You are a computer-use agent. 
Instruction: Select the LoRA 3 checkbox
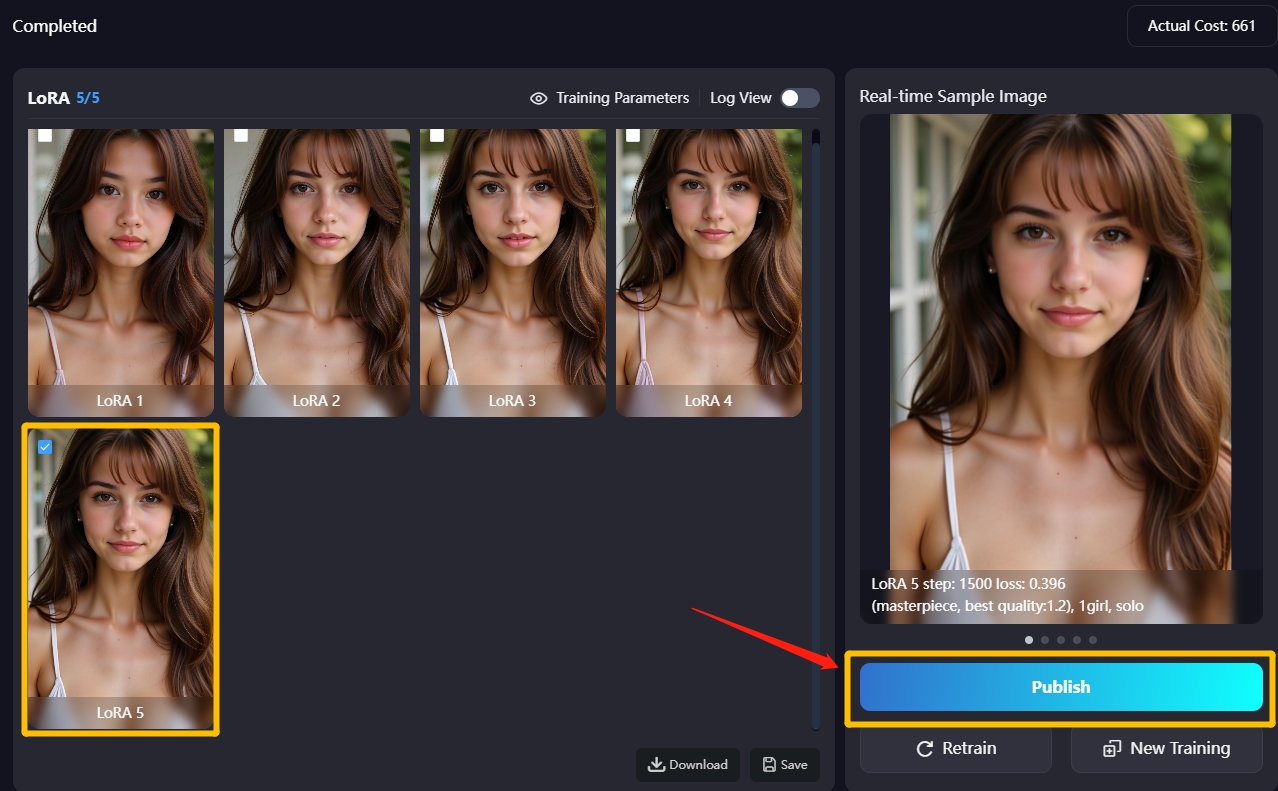(x=437, y=135)
